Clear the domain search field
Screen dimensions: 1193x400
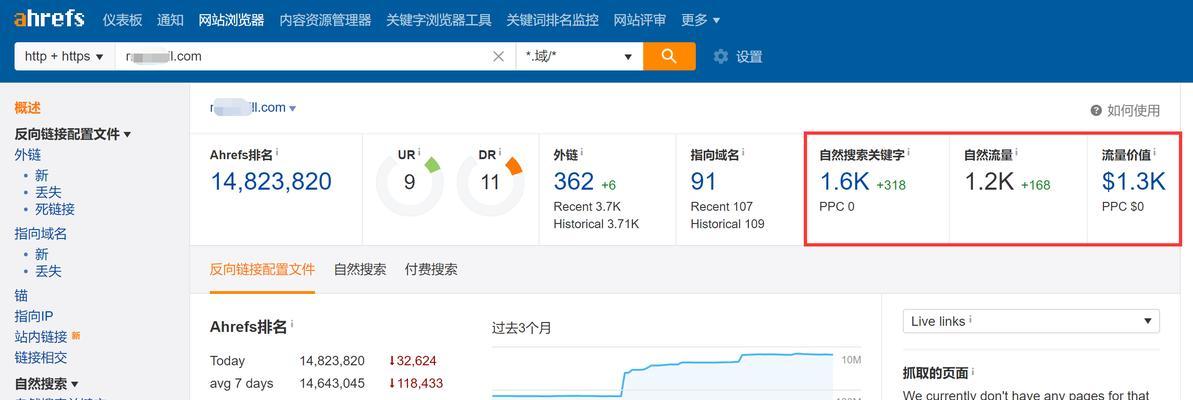point(498,56)
